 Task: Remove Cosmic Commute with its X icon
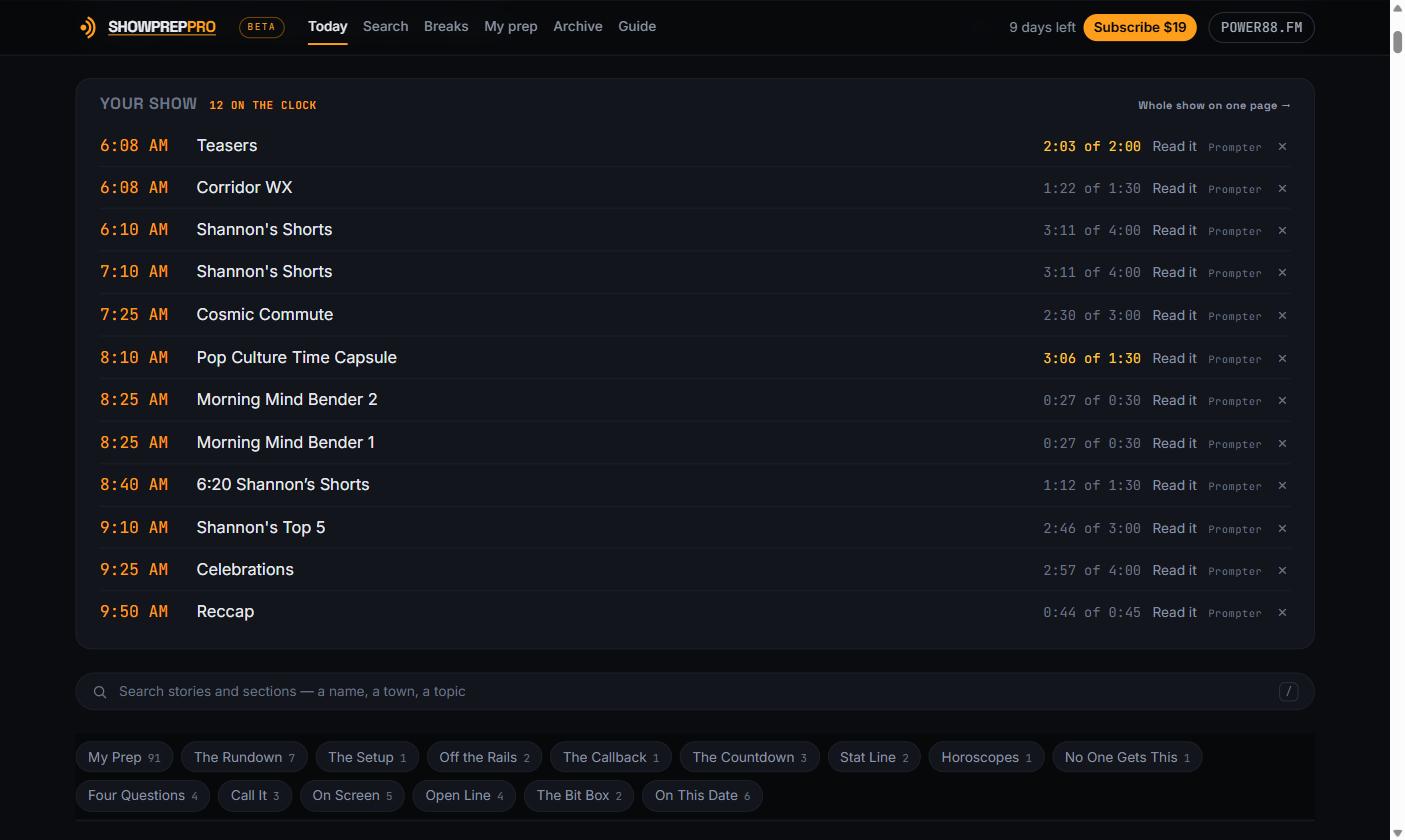(x=1282, y=316)
